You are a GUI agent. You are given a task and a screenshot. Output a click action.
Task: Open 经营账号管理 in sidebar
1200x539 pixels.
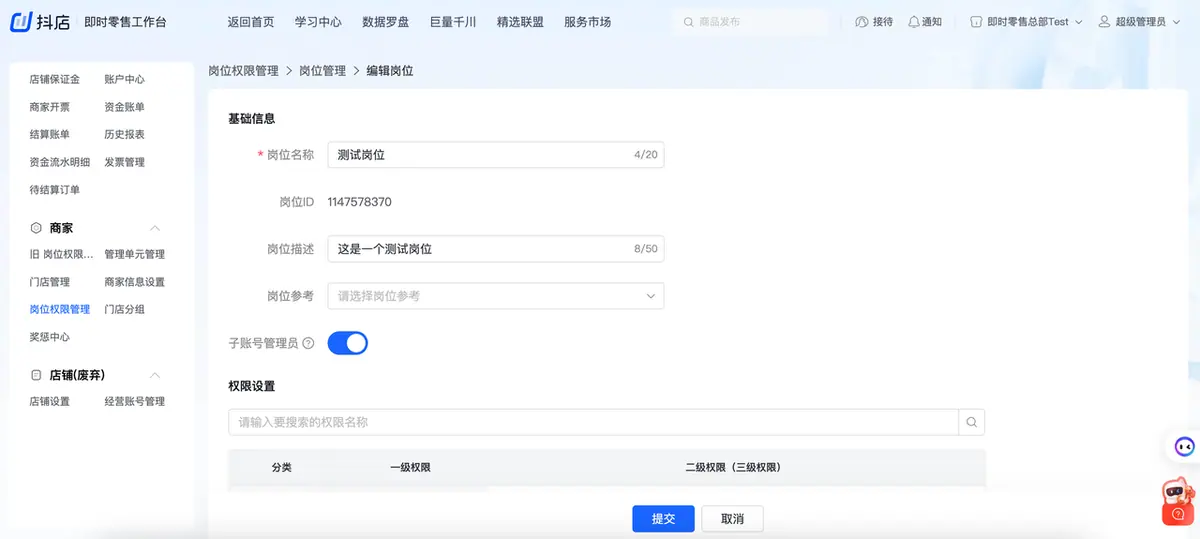[134, 401]
